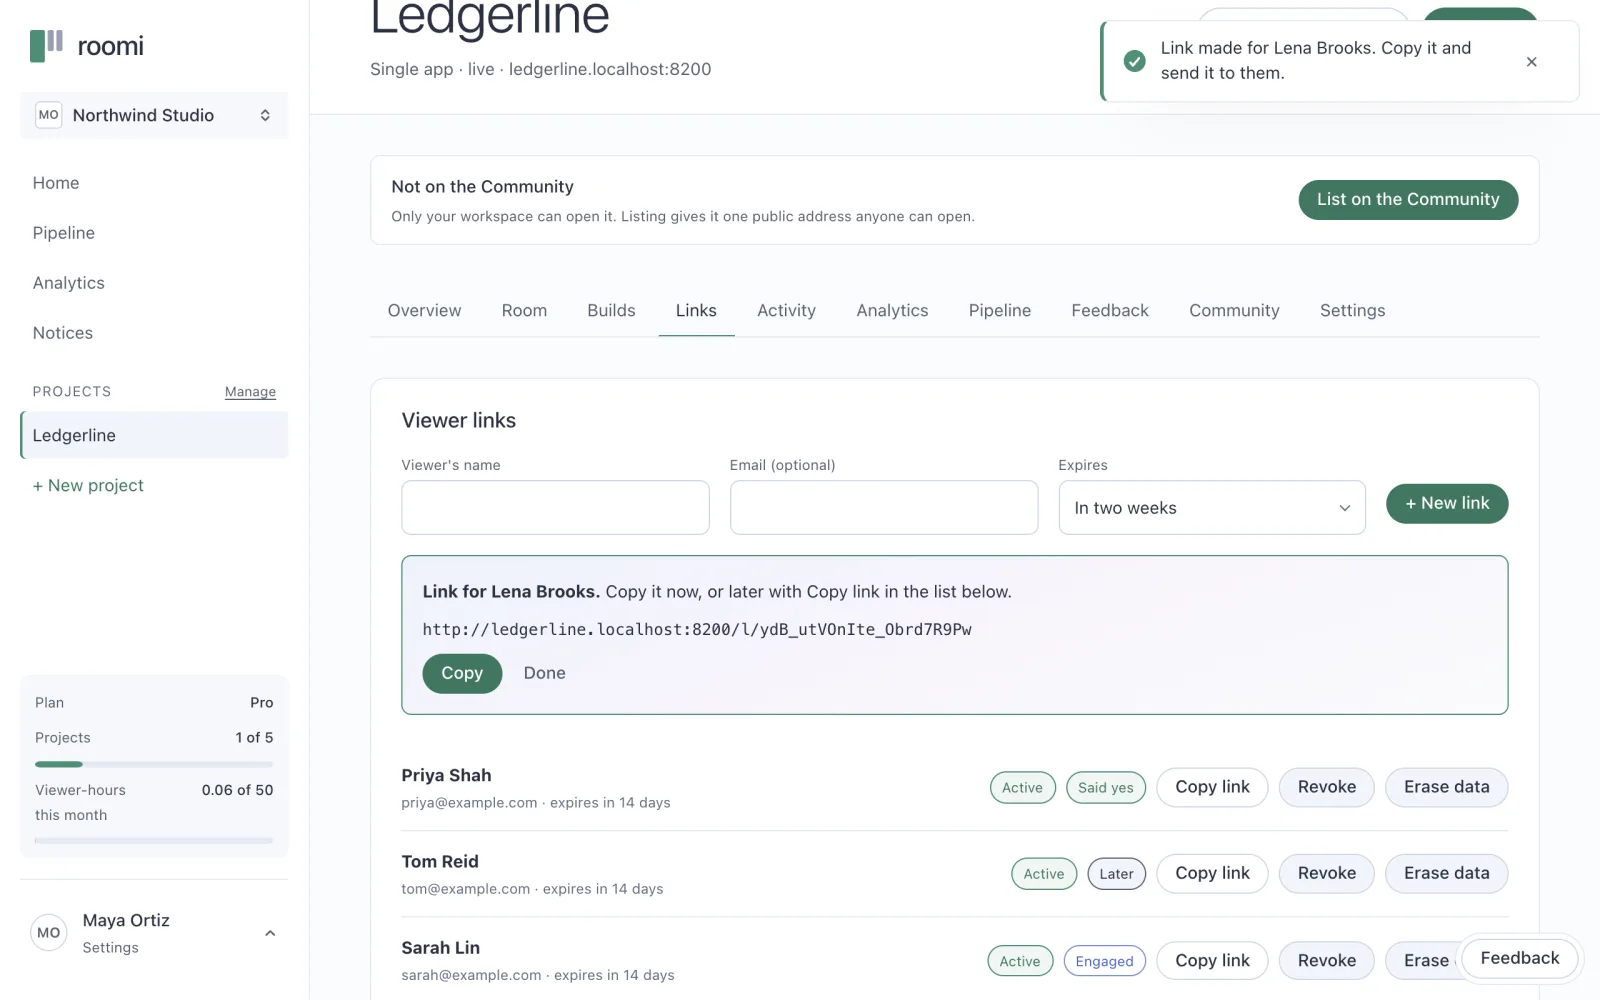Open the Community tab
Screen dimensions: 1600x1000
[1234, 311]
